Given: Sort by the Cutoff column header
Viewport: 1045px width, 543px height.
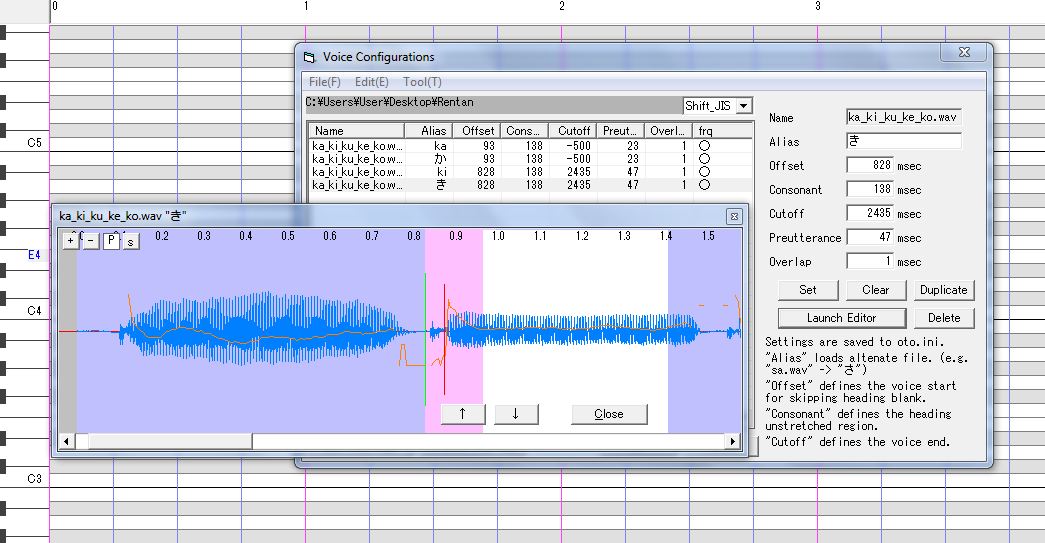Looking at the screenshot, I should coord(573,131).
